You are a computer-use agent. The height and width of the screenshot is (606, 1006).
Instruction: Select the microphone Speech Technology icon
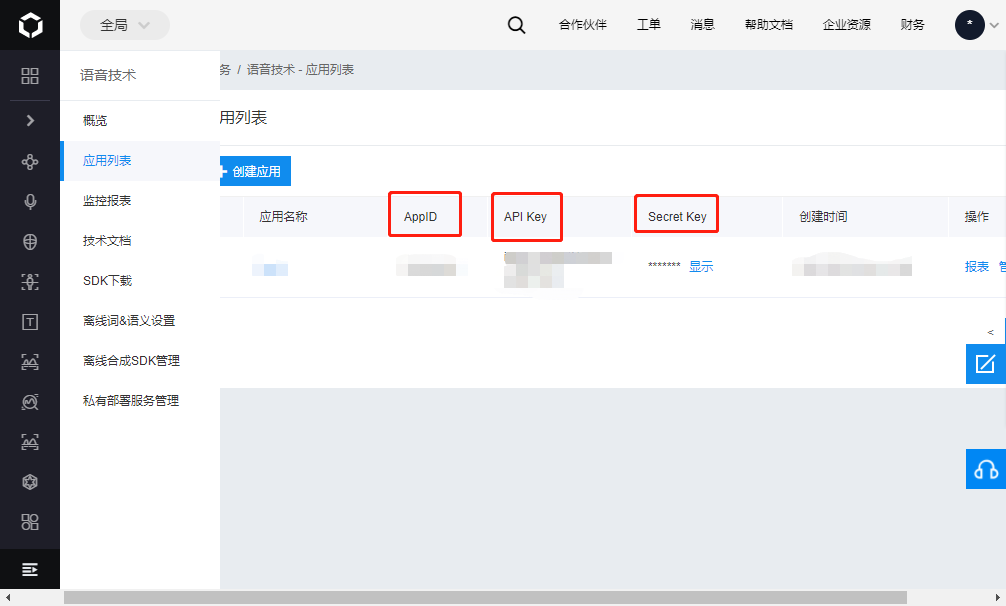(x=30, y=201)
